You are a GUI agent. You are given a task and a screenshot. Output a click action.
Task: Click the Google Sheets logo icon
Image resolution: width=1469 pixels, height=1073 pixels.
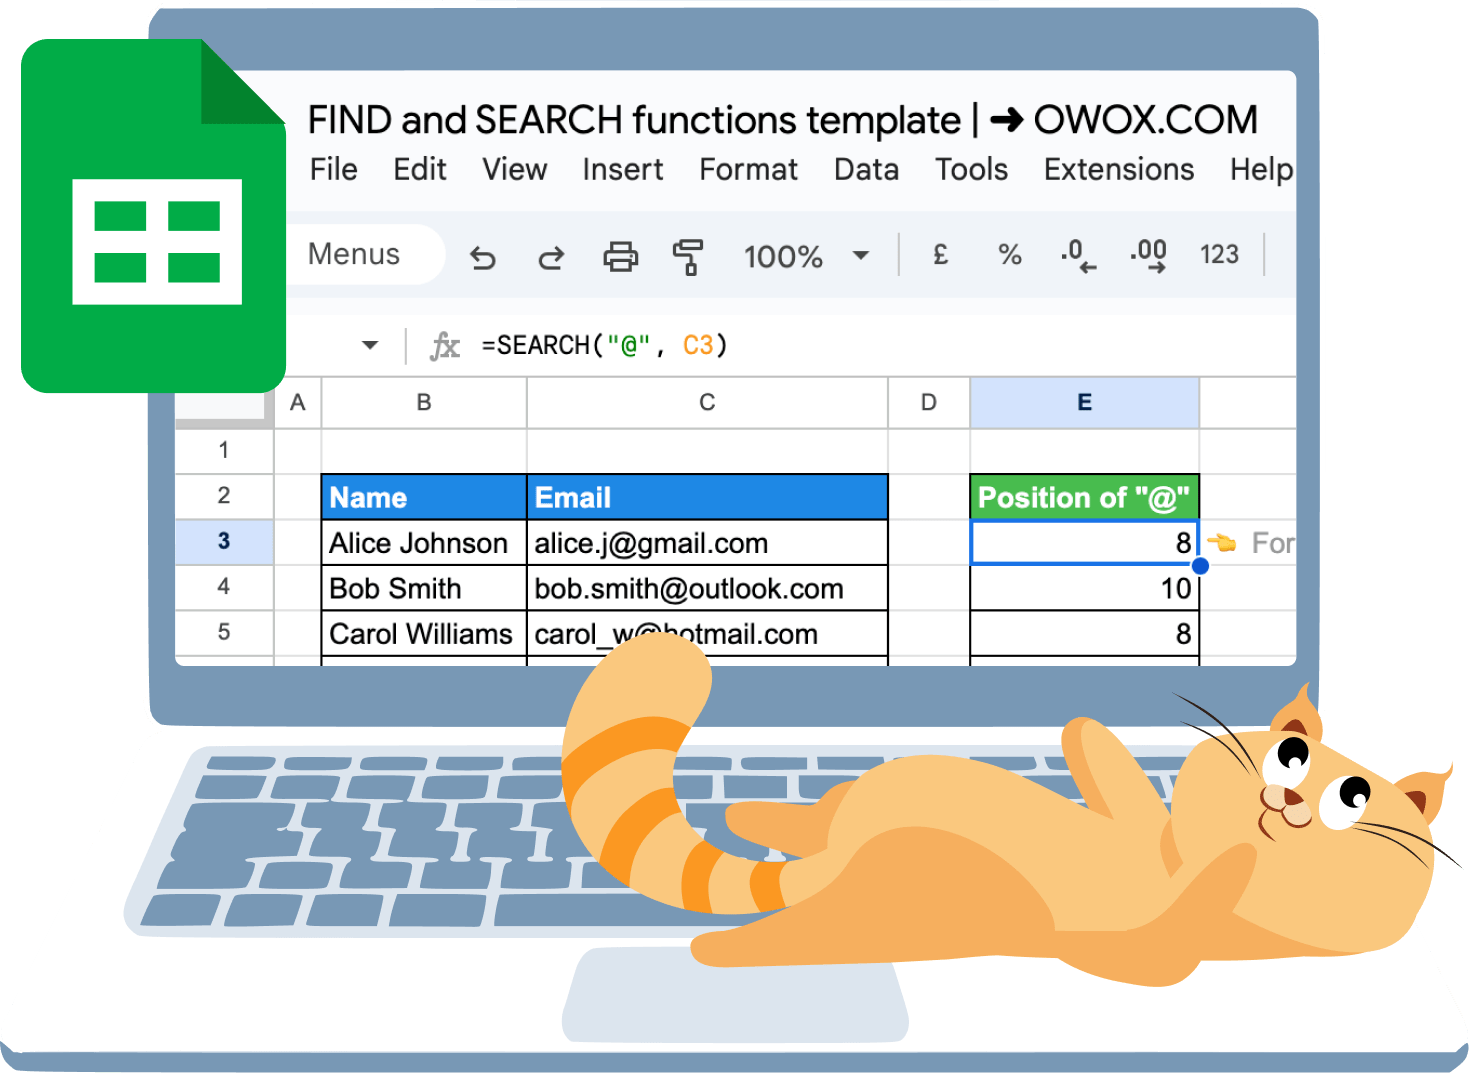point(153,216)
